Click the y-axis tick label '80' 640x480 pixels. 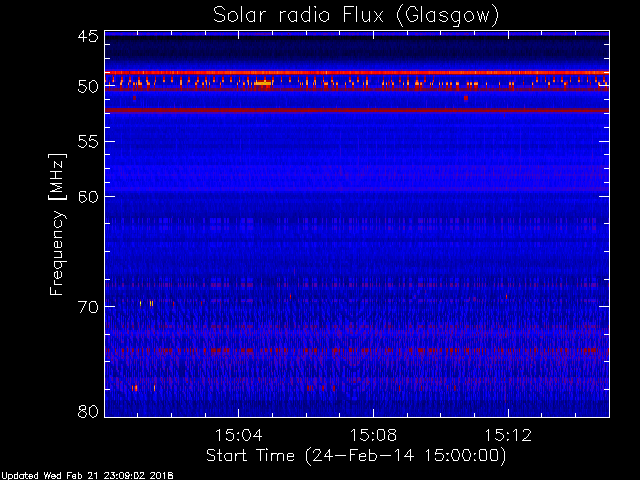click(88, 411)
